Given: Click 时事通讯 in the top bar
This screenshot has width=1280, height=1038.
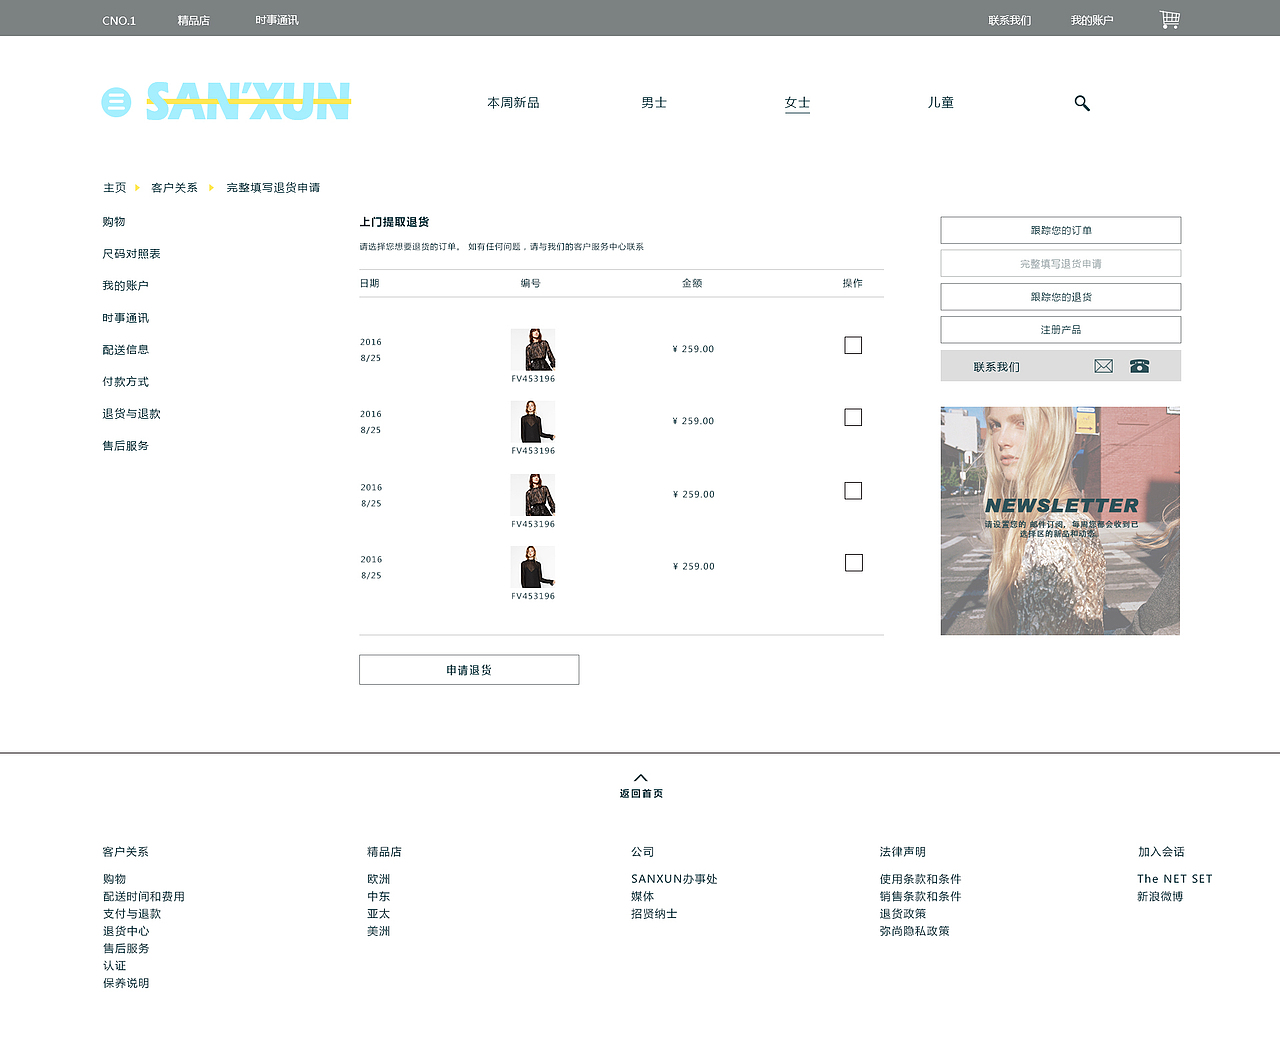Looking at the screenshot, I should [x=276, y=20].
